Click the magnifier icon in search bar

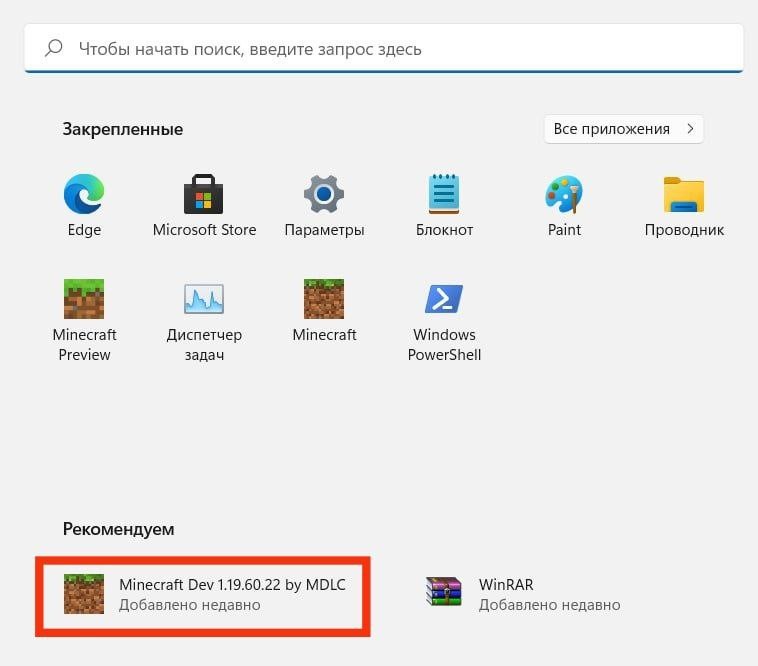point(54,48)
